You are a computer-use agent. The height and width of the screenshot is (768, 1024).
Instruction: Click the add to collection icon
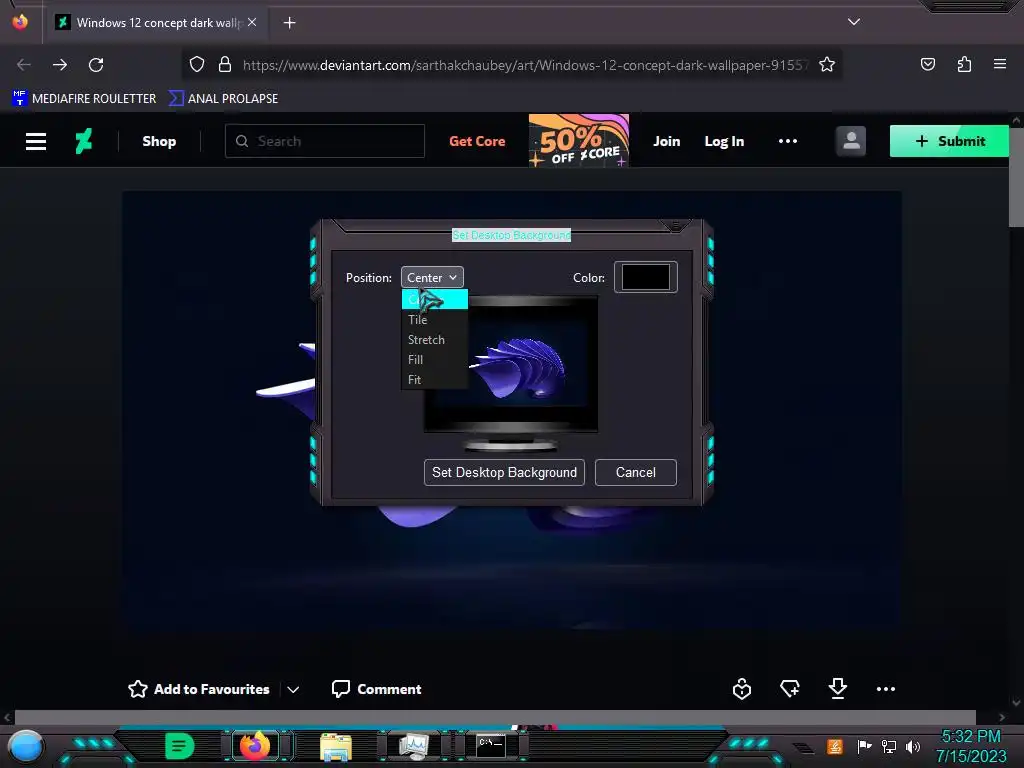coord(790,688)
